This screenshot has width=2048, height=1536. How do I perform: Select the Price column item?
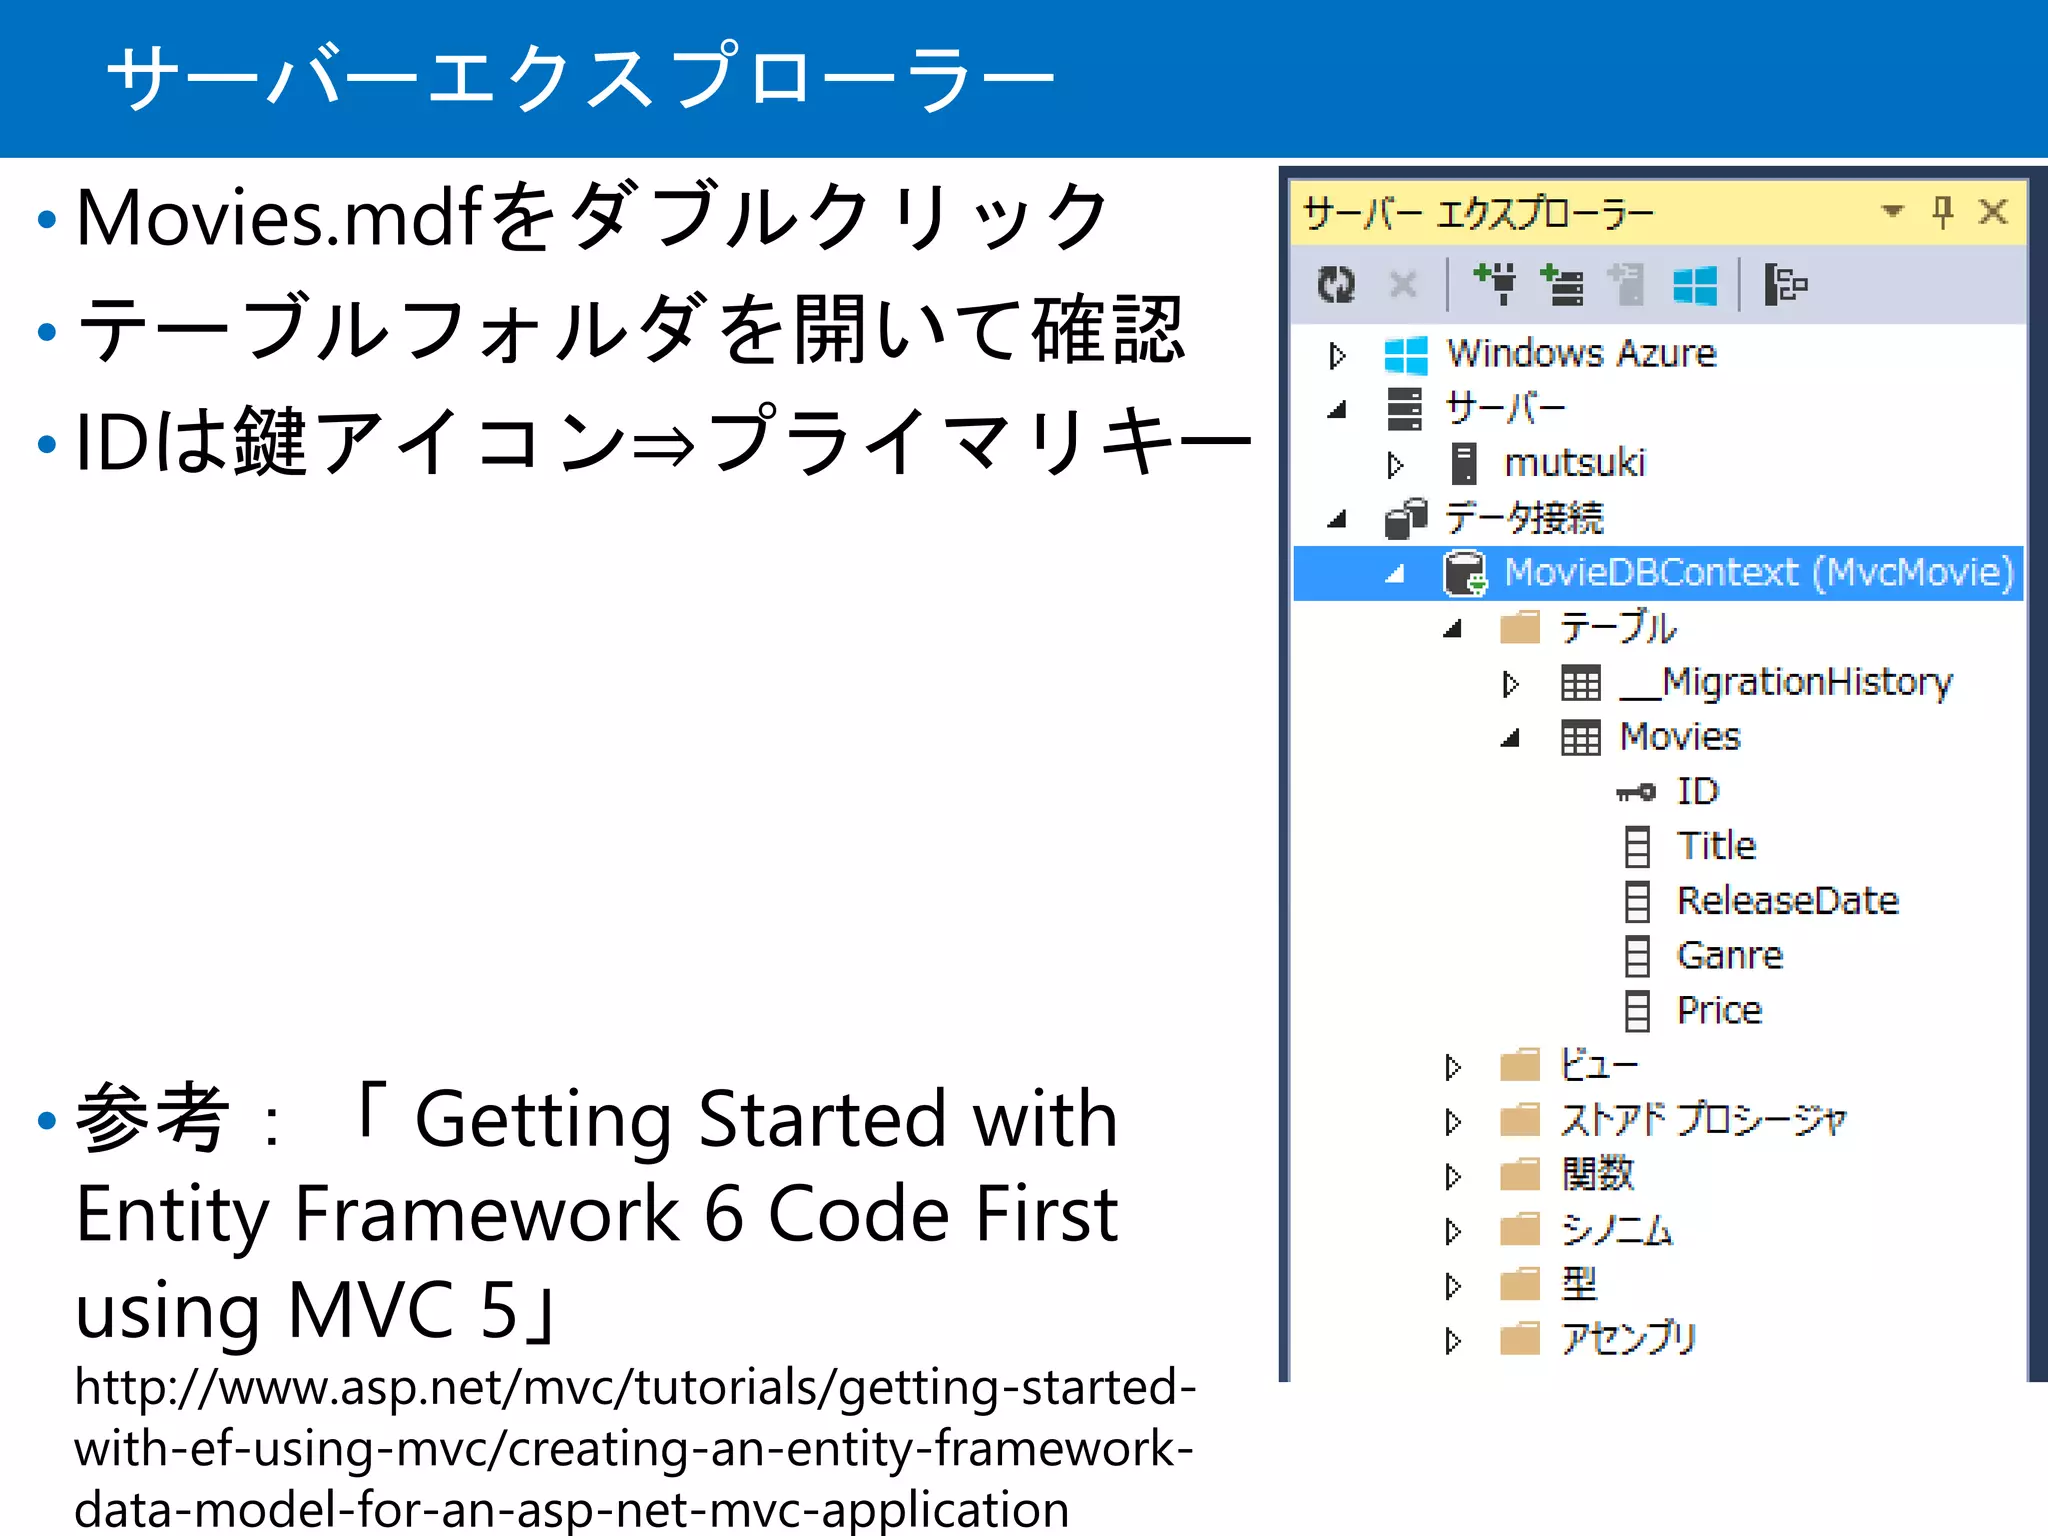tap(1719, 1010)
